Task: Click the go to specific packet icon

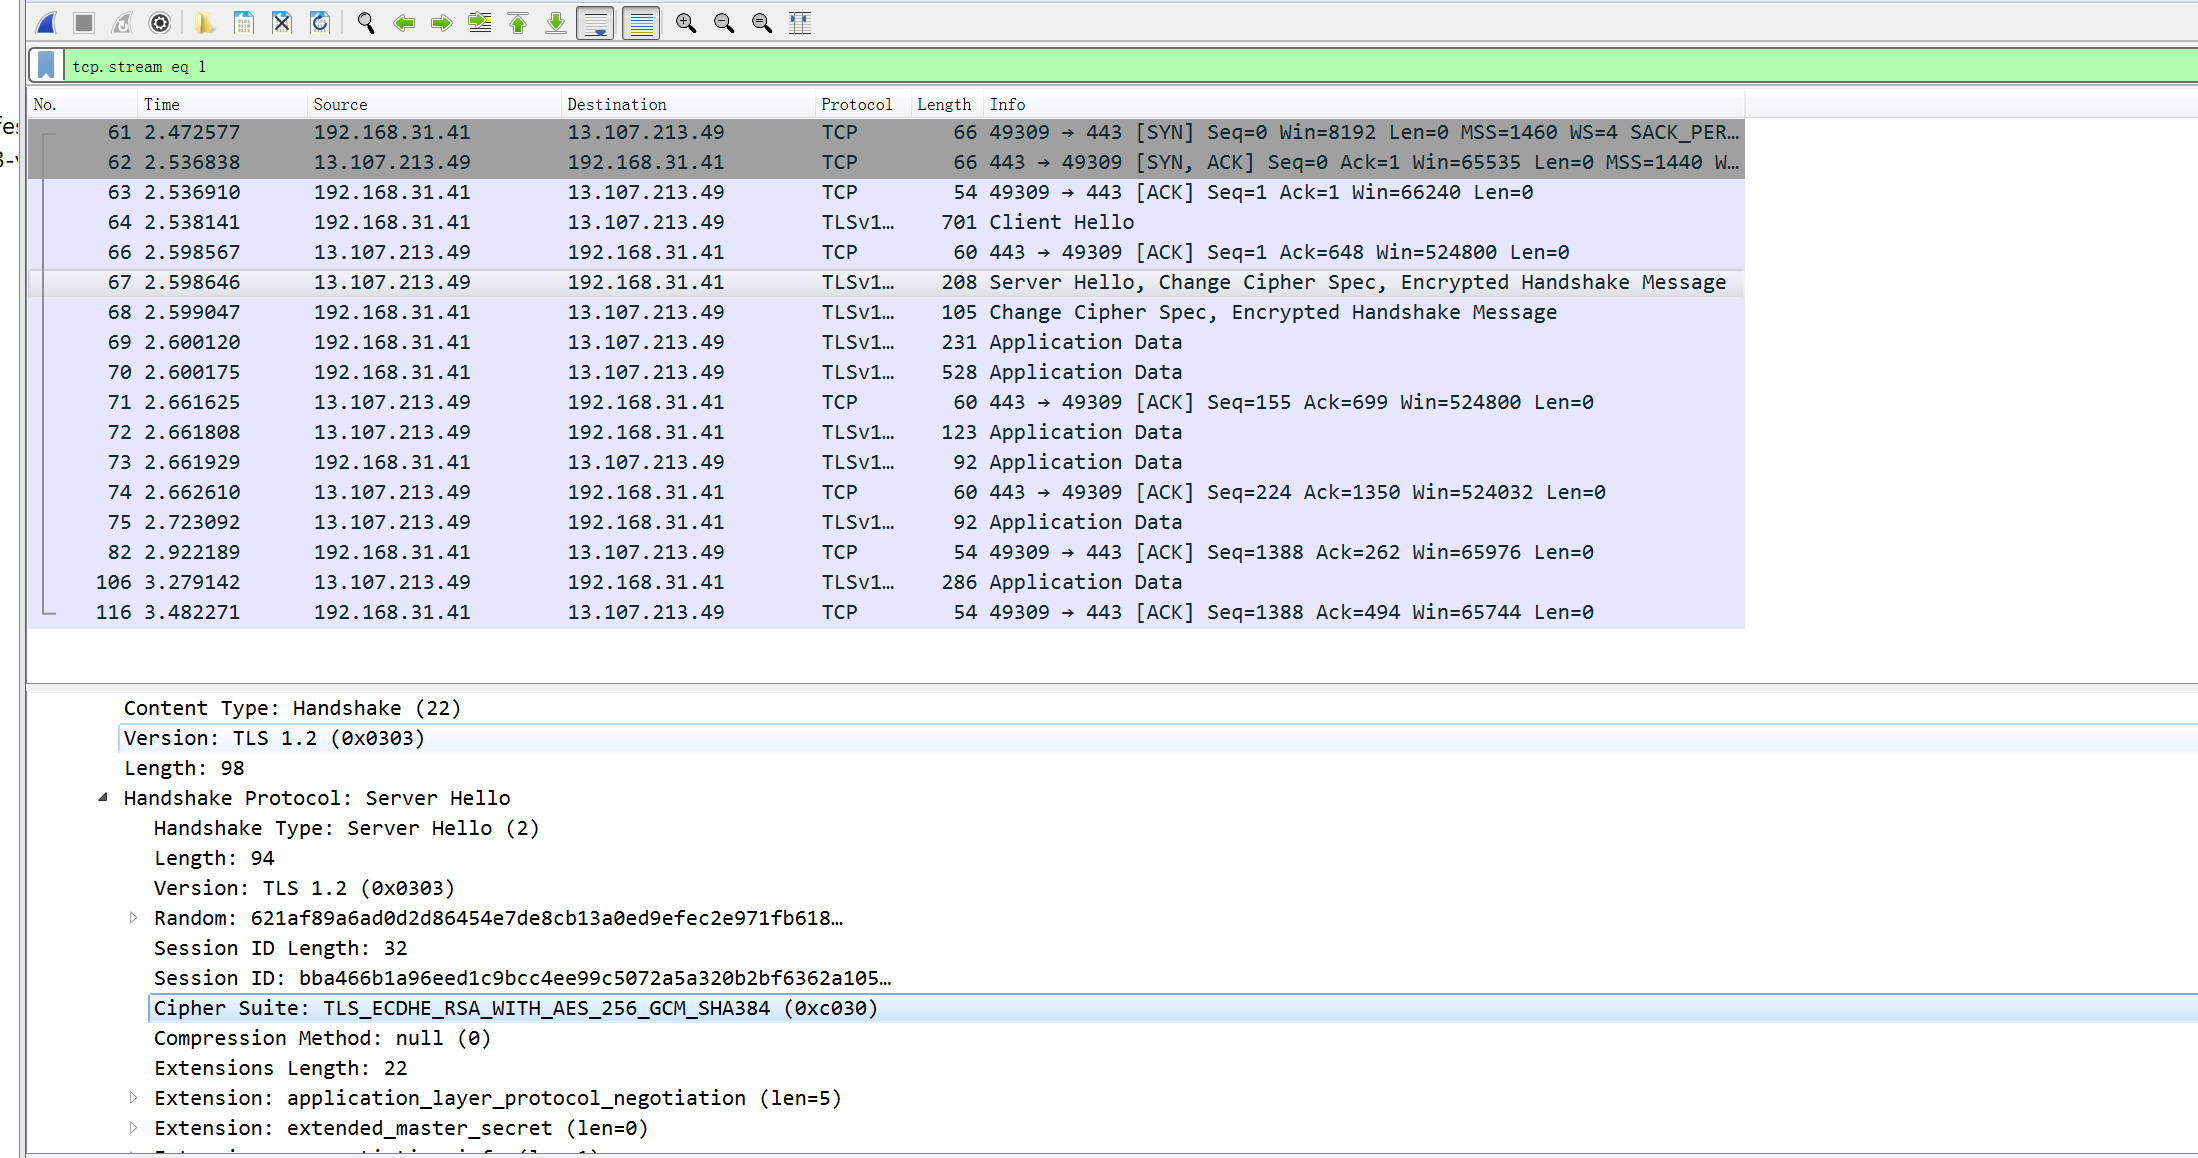Action: coord(480,22)
